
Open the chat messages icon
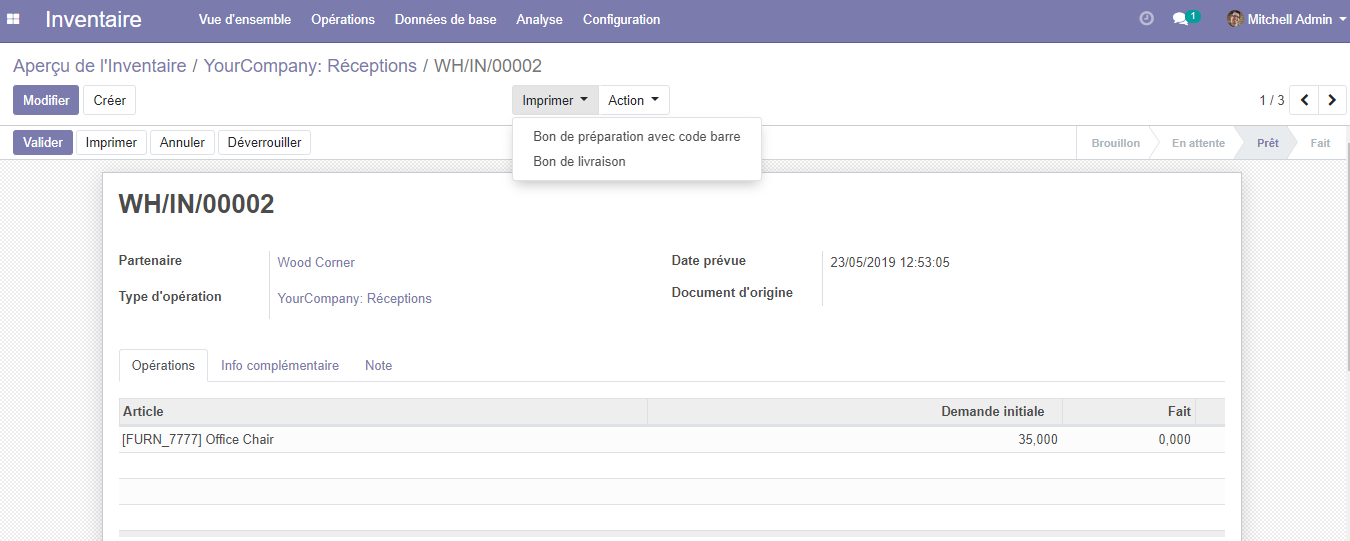tap(1181, 19)
